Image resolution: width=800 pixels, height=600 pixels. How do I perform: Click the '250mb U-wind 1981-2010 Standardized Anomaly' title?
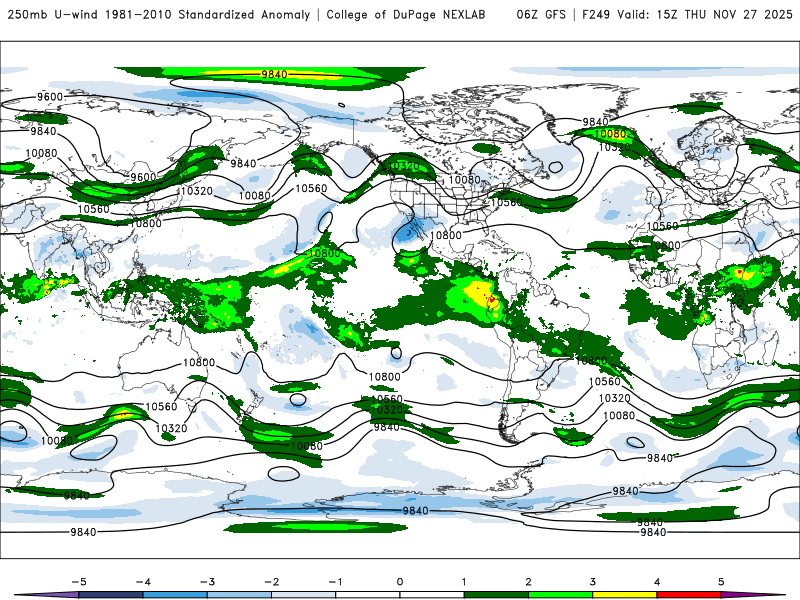(x=159, y=15)
